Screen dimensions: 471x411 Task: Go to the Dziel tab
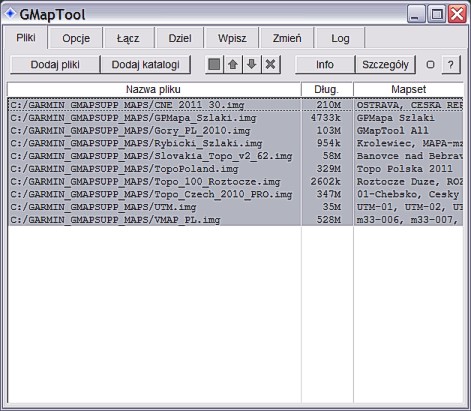pos(180,38)
